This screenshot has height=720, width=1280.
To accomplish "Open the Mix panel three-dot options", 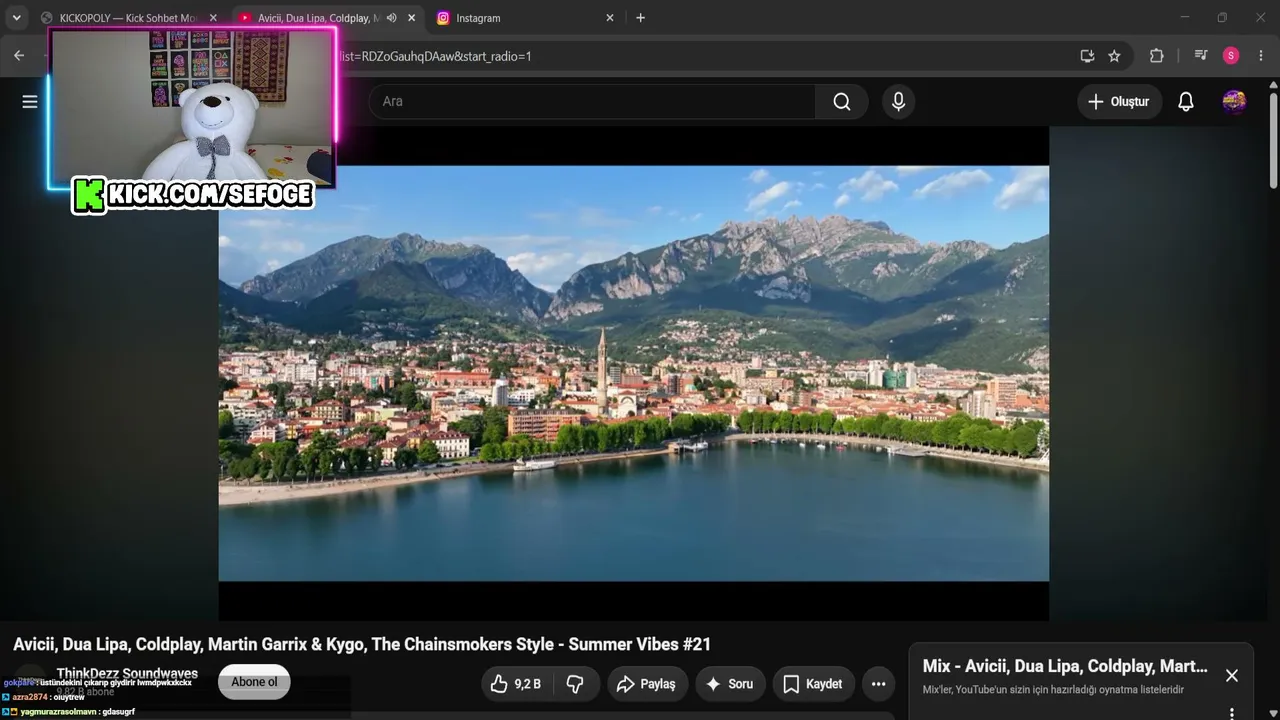I will click(1232, 713).
